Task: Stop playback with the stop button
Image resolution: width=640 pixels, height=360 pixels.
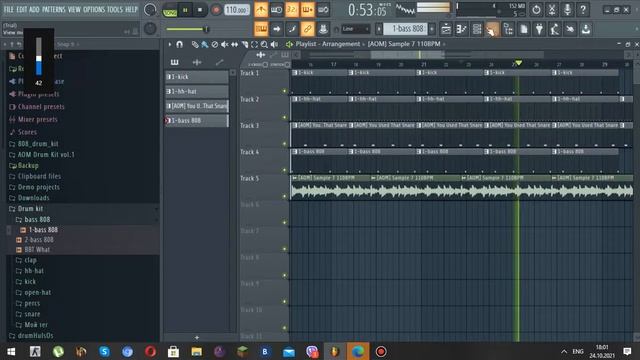Action: 200,10
